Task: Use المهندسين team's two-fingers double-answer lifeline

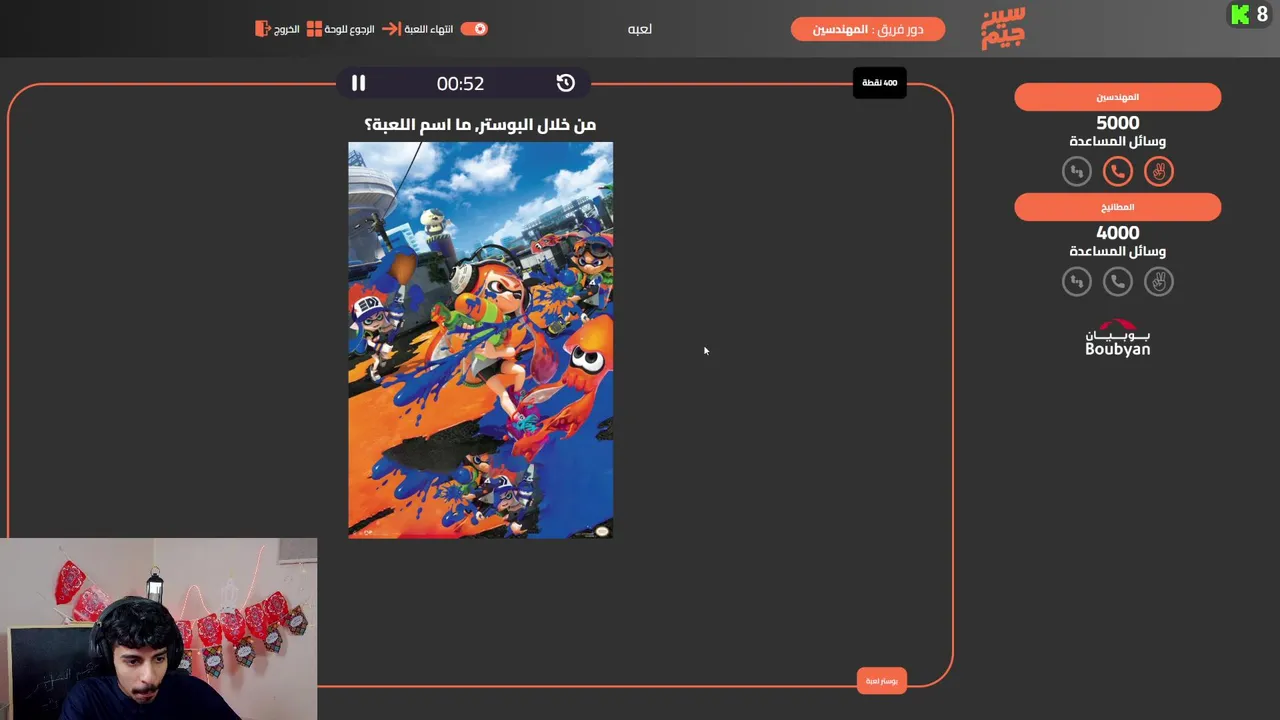Action: coord(1159,172)
